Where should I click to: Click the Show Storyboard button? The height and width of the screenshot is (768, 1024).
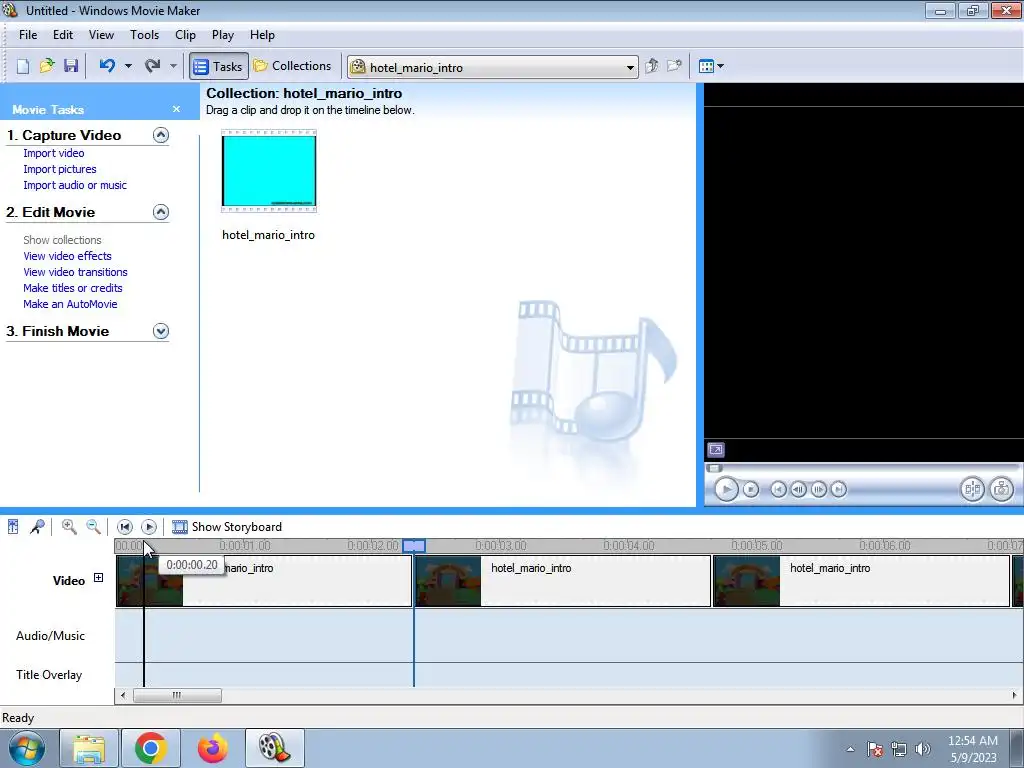[227, 526]
